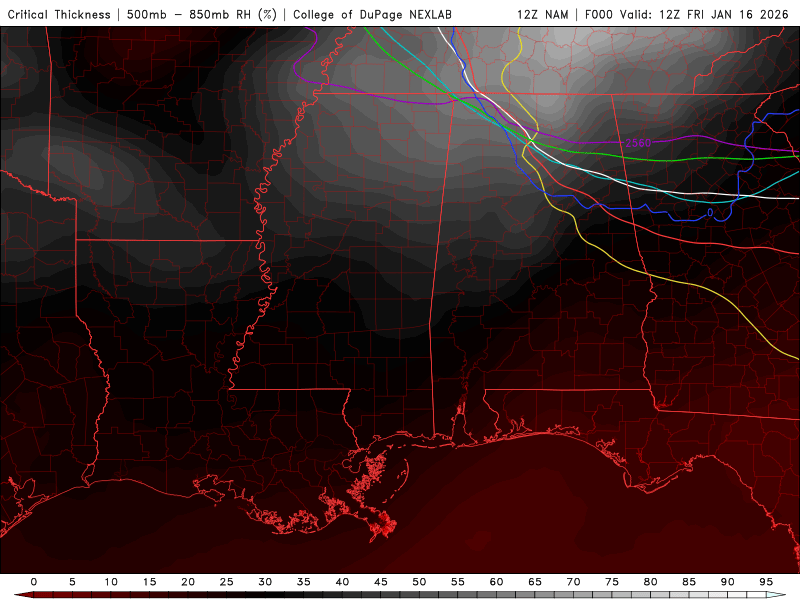
Task: Select the "10" color scale label
Action: coord(111,582)
